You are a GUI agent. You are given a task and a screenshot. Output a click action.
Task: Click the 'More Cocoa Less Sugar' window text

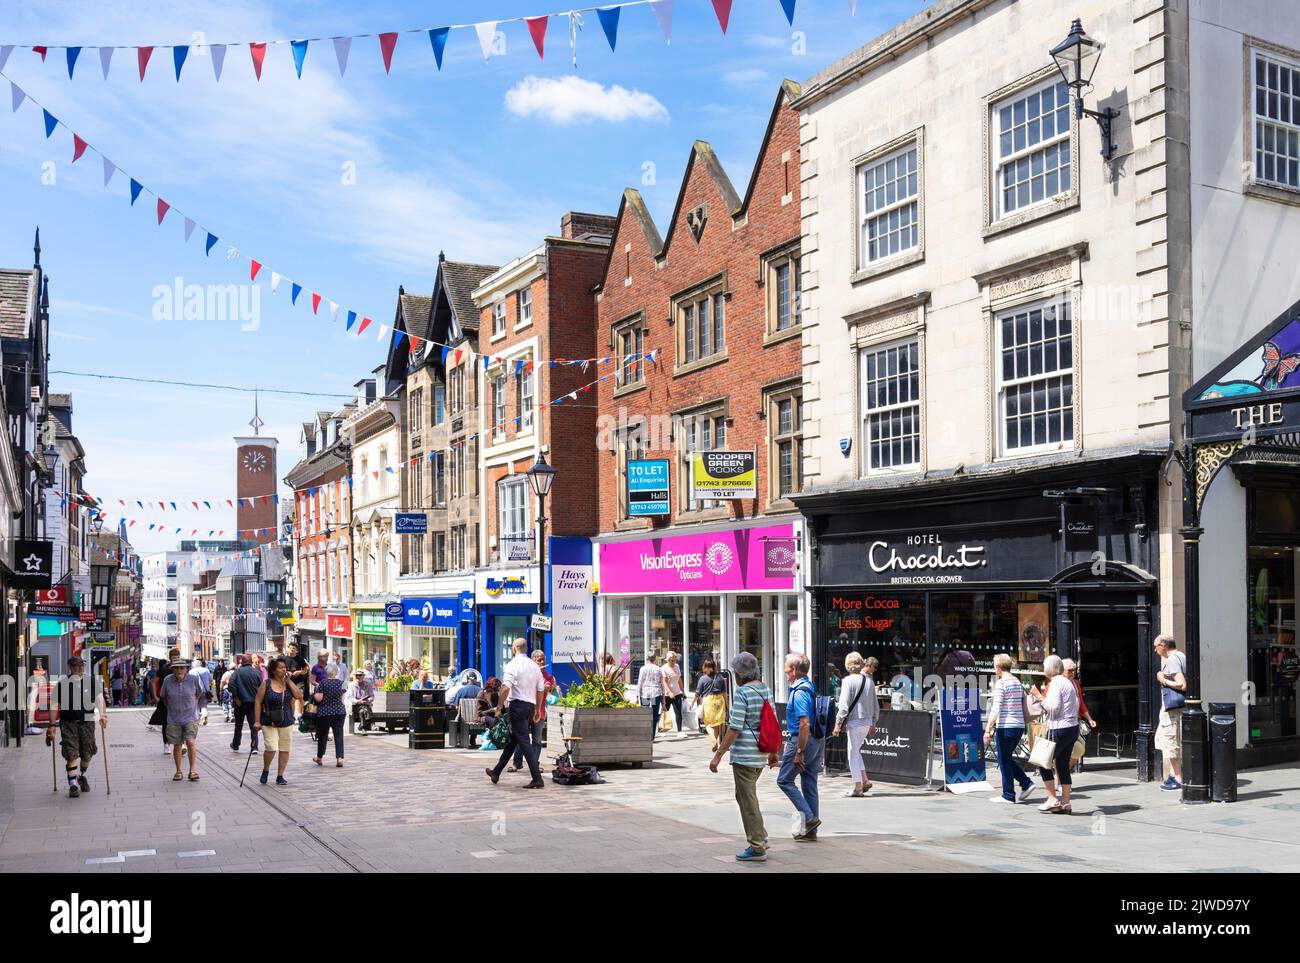pyautogui.click(x=865, y=612)
